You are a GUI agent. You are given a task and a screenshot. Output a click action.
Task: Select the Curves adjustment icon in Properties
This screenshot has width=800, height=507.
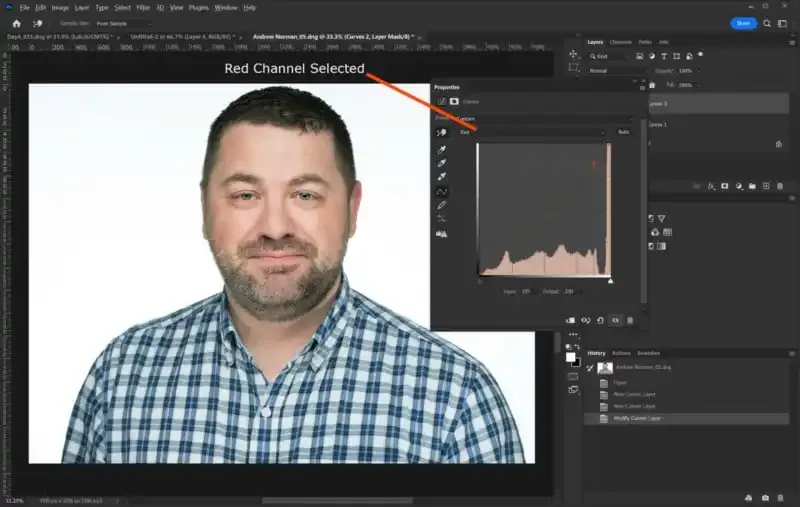click(442, 102)
